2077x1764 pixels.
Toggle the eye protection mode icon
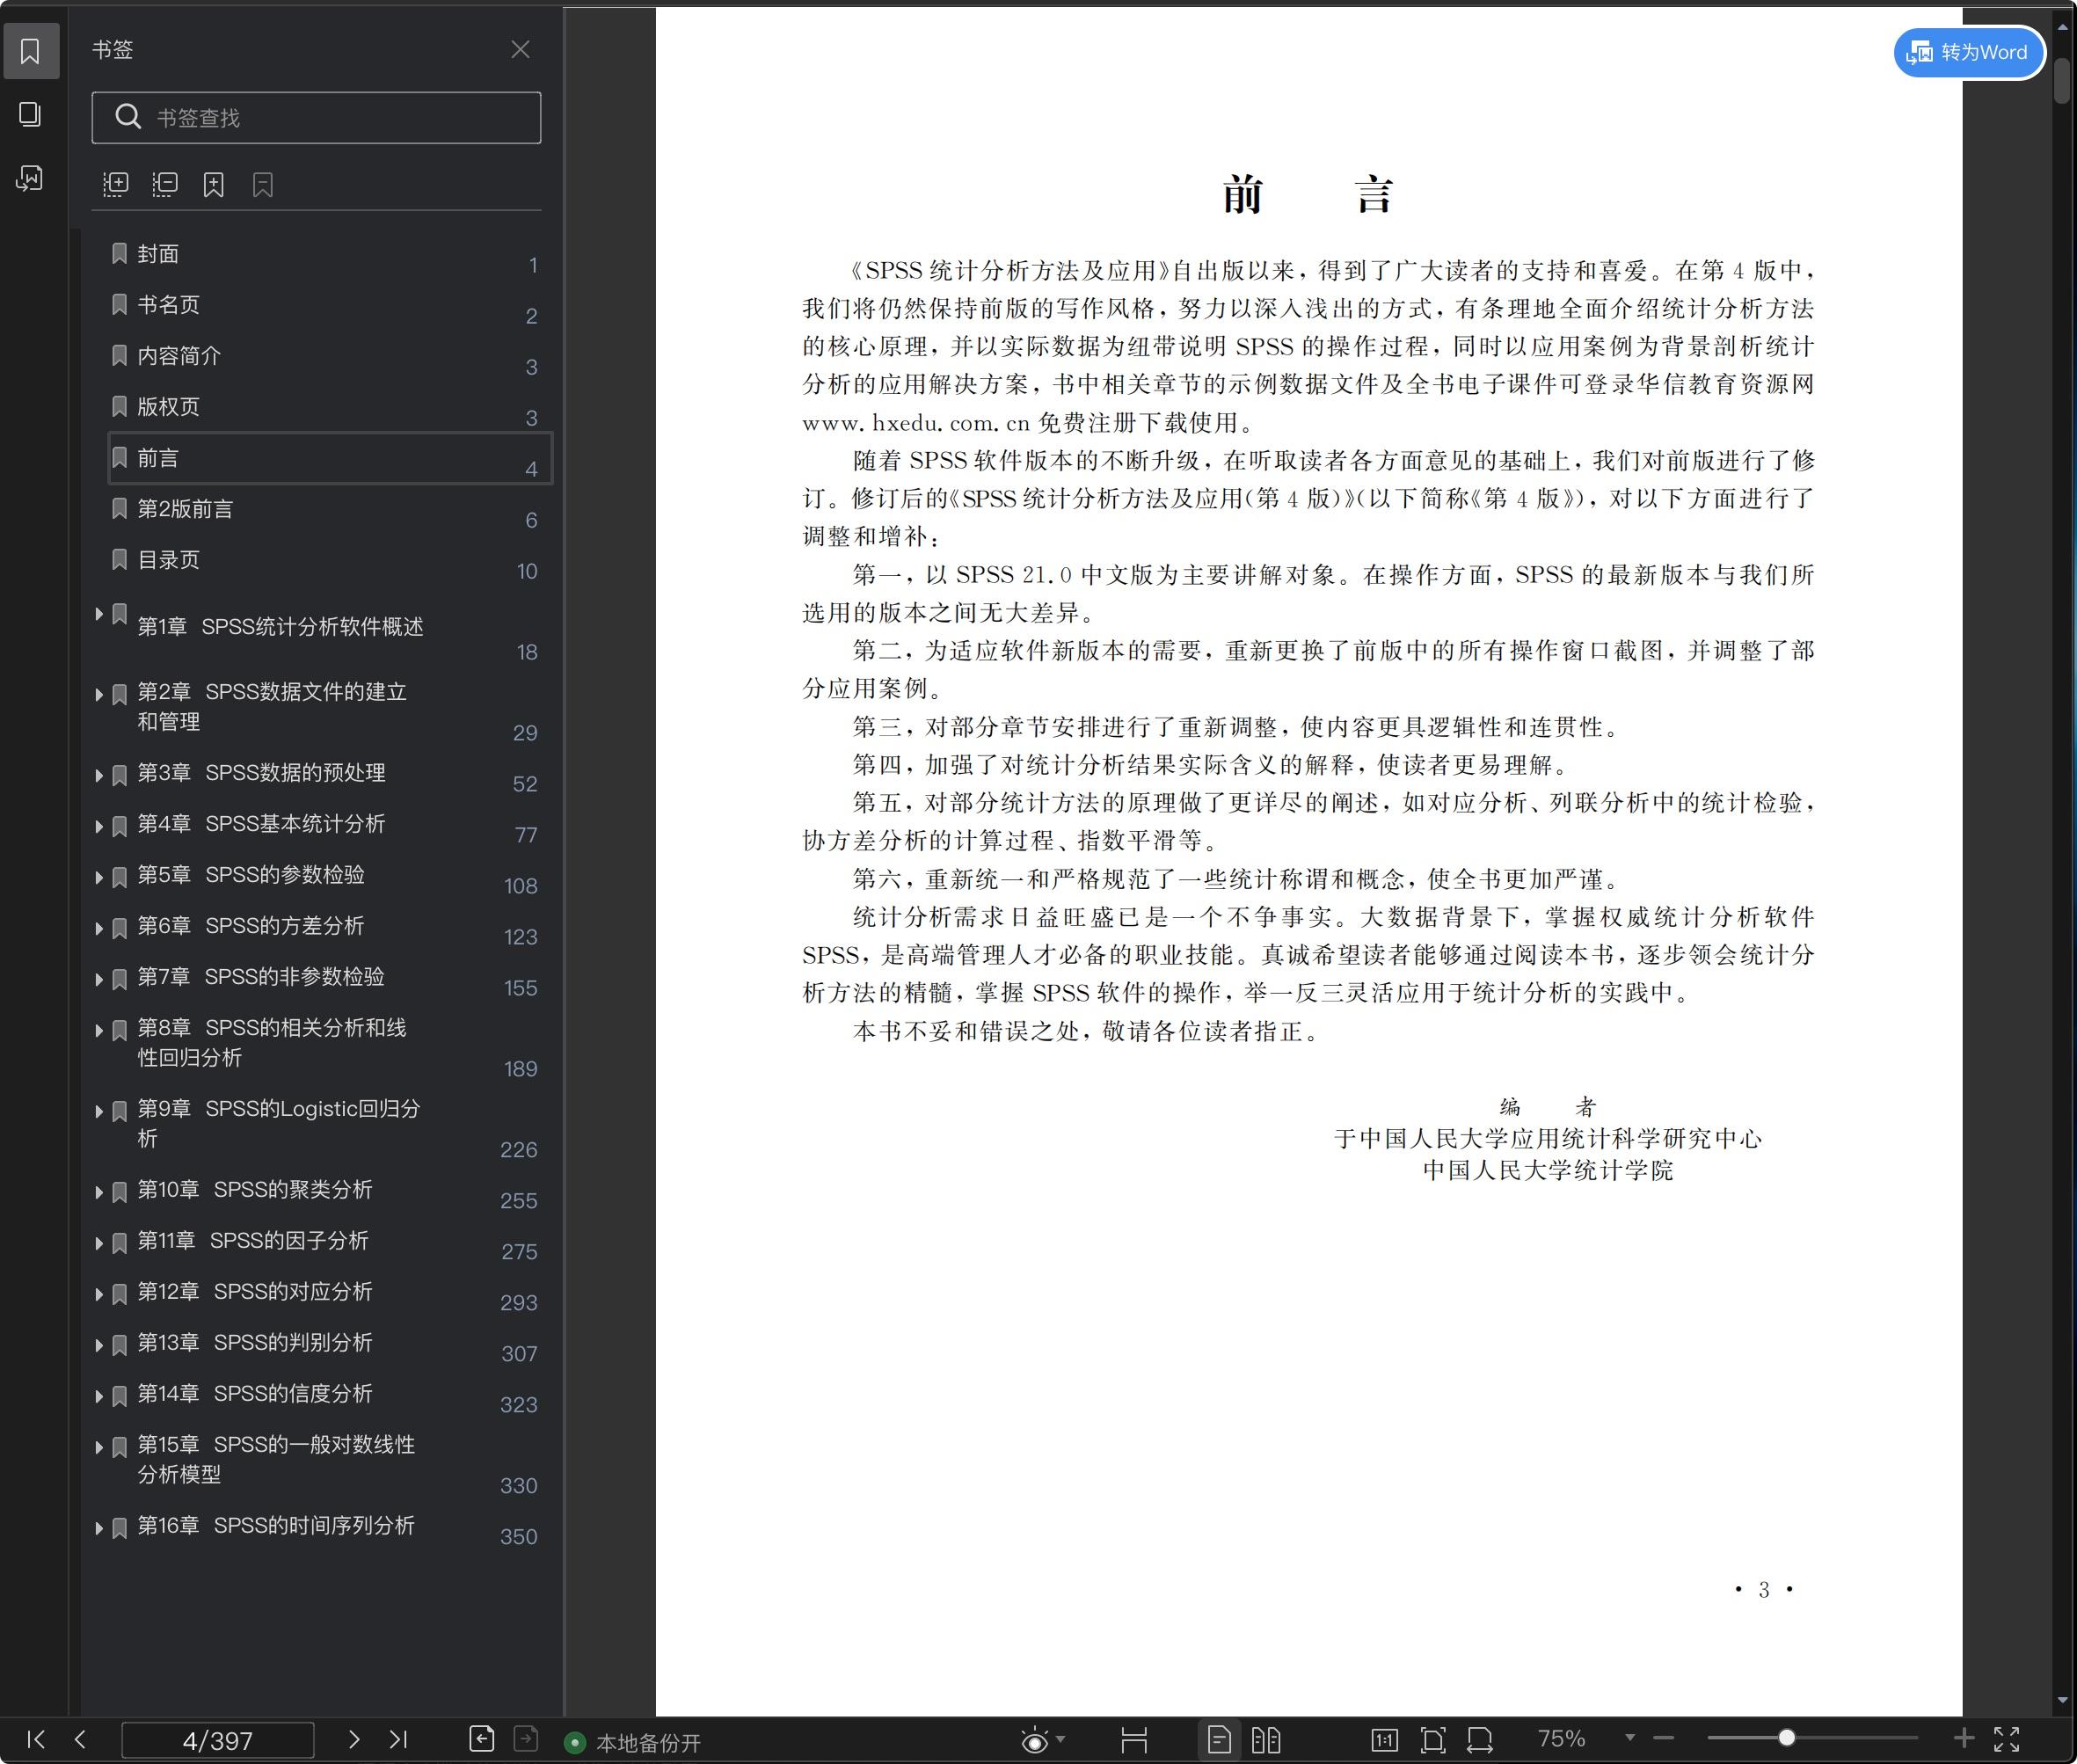tap(1035, 1740)
